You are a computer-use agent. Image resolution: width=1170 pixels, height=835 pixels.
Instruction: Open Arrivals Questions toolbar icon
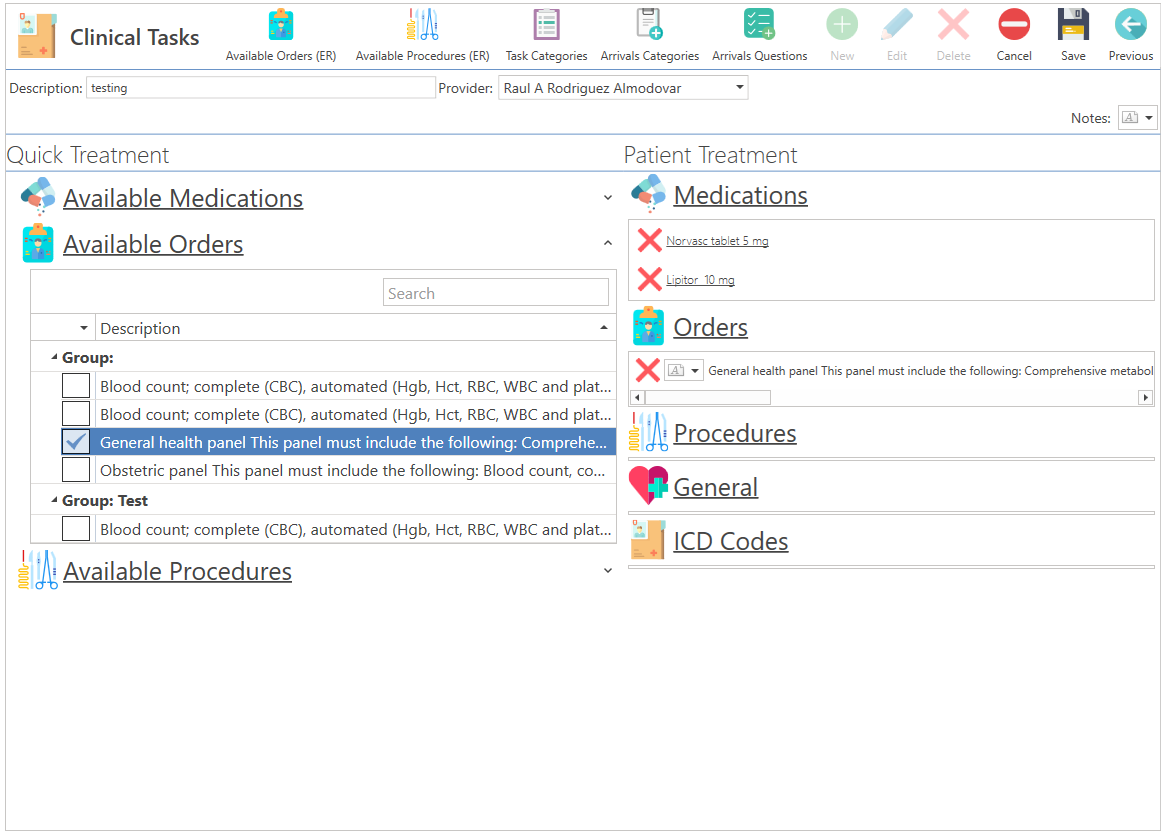pos(760,26)
